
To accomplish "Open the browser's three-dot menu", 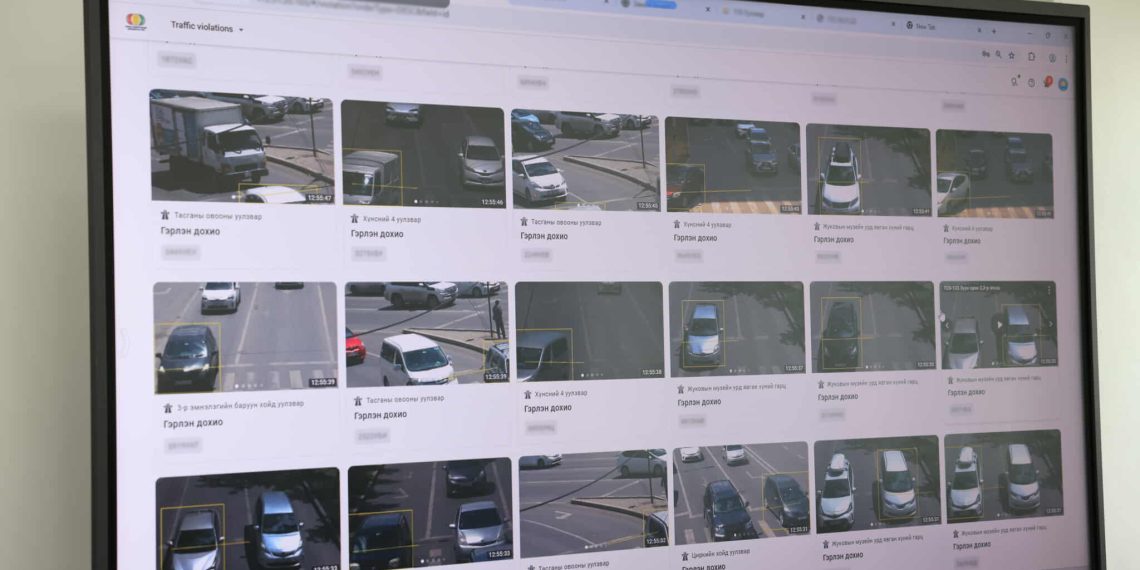I will 1066,58.
